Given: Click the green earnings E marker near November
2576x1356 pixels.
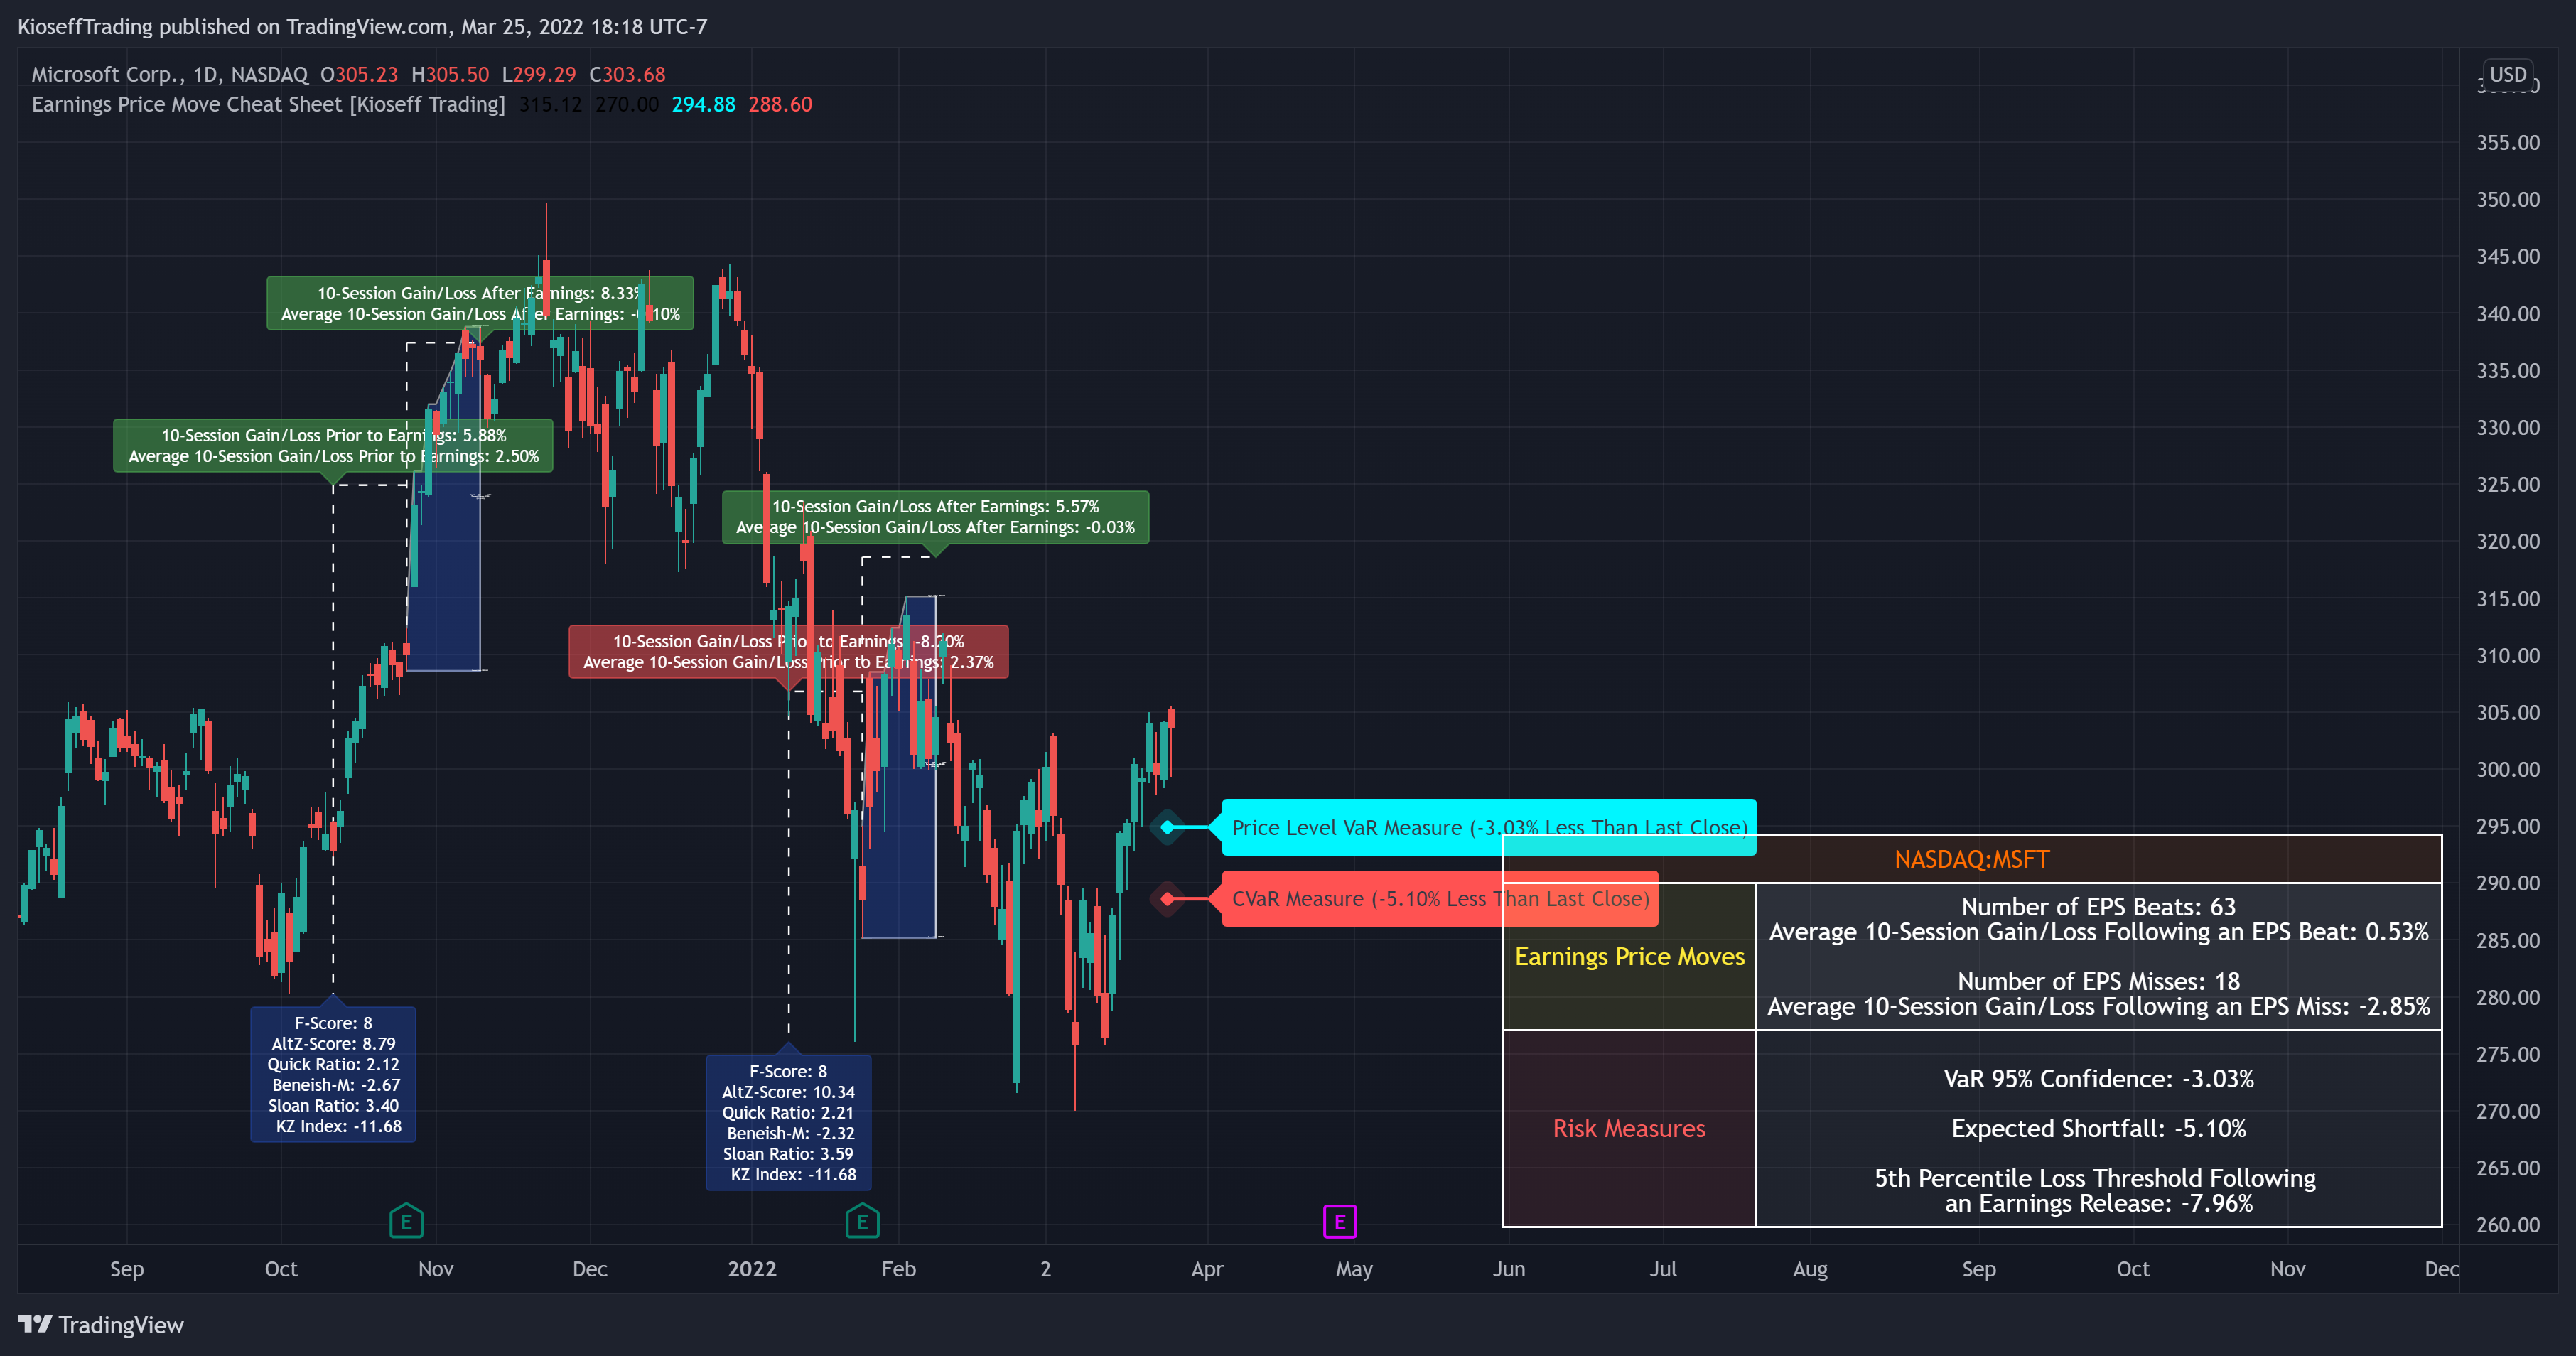Looking at the screenshot, I should [x=406, y=1221].
